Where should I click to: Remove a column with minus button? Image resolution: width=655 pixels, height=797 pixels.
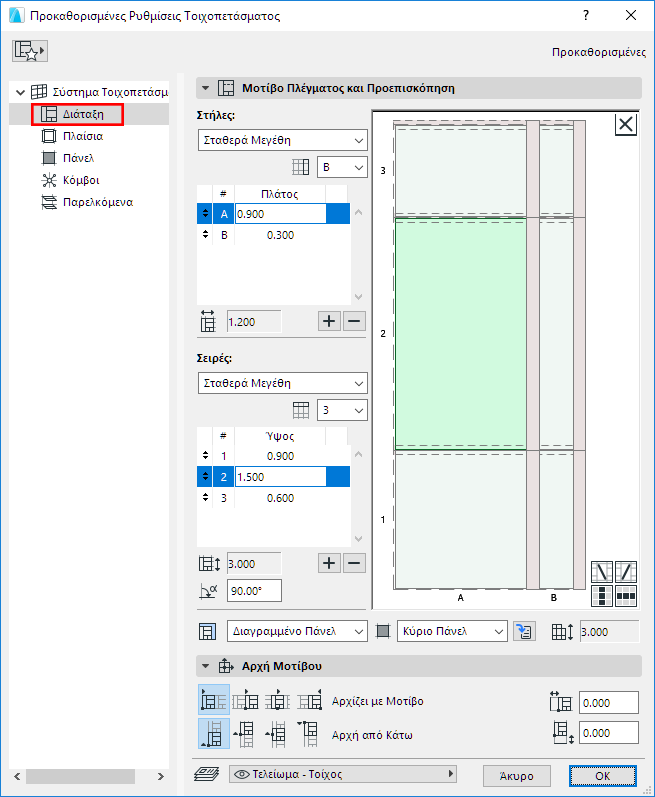point(354,321)
